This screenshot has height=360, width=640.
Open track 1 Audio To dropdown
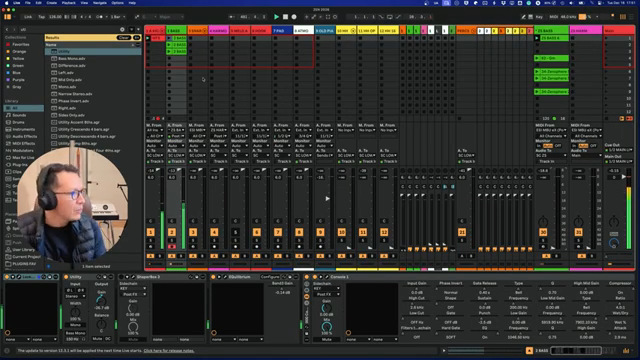155,156
